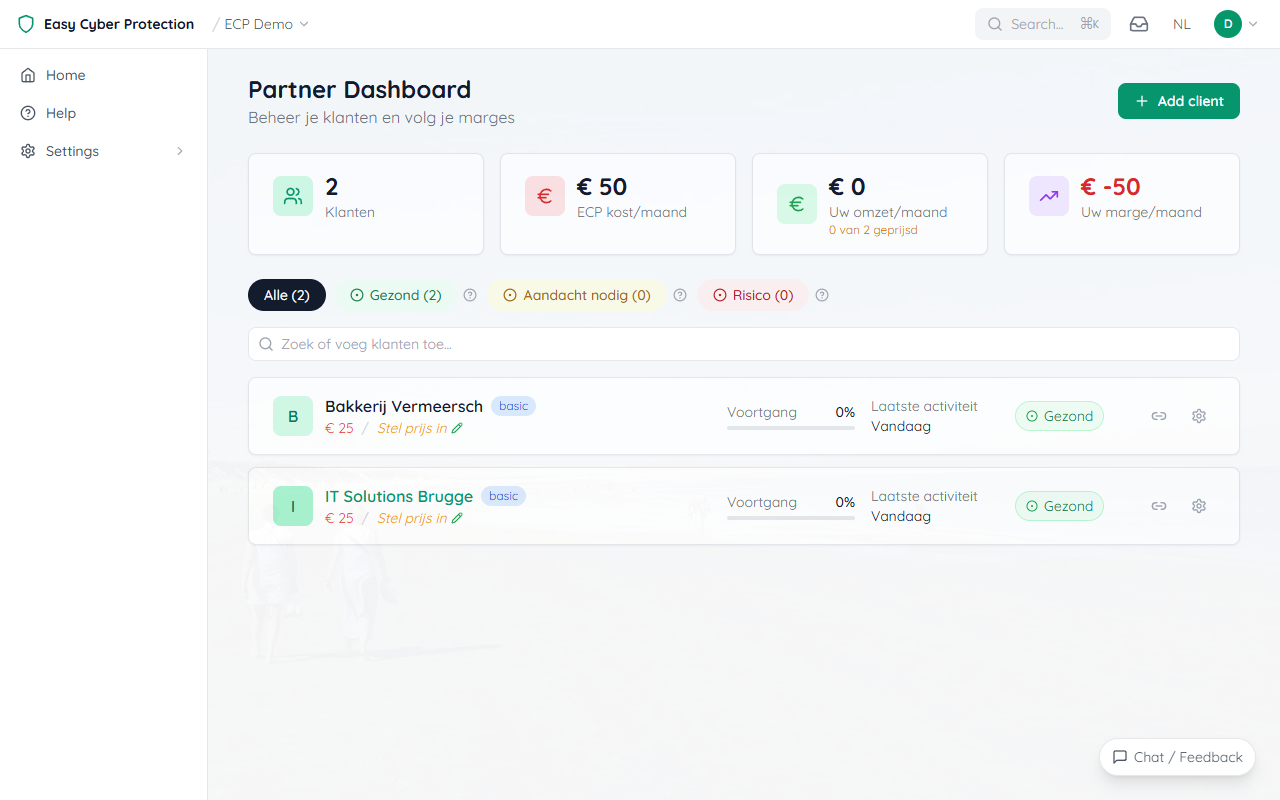This screenshot has height=800, width=1280.
Task: Open the D account avatar menu
Action: [x=1229, y=23]
